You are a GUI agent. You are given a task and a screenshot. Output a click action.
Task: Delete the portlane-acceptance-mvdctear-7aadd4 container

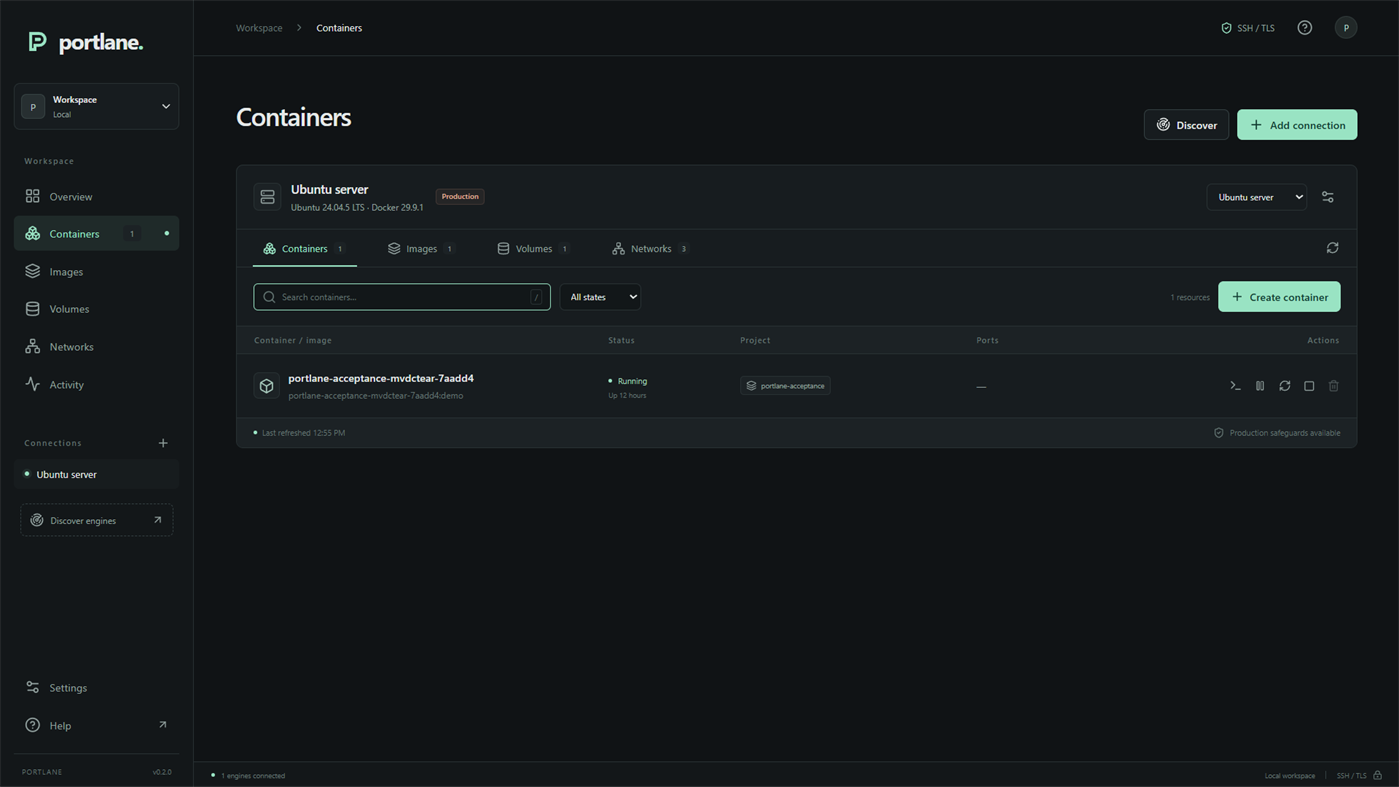1334,386
